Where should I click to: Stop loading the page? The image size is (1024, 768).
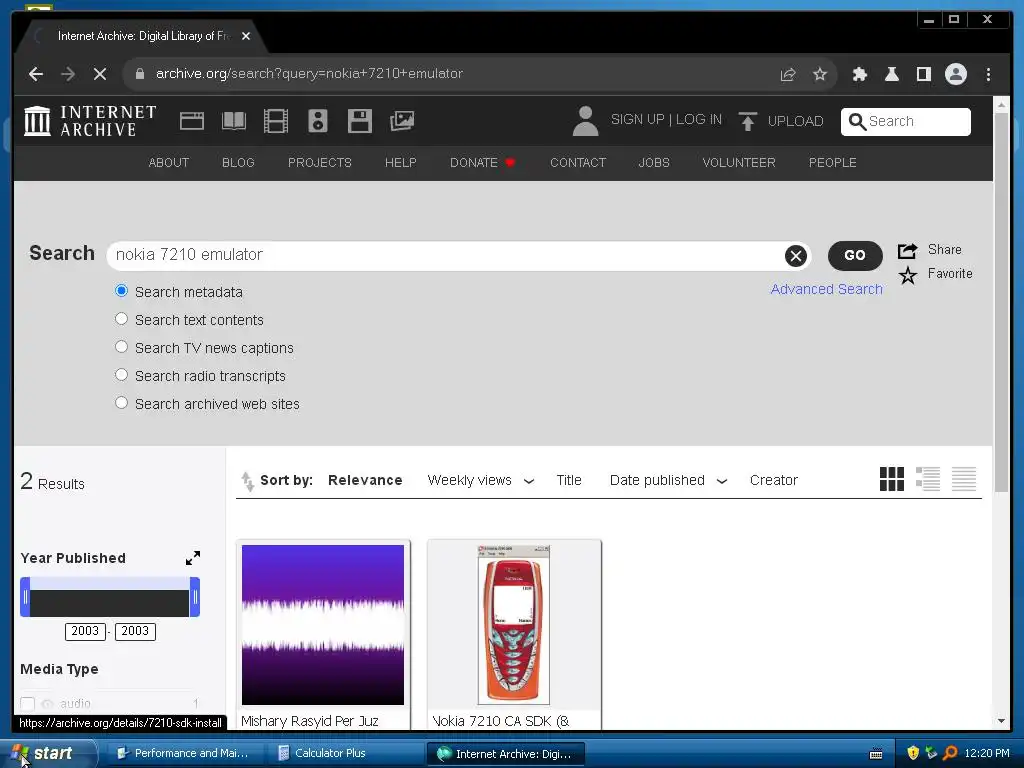100,74
